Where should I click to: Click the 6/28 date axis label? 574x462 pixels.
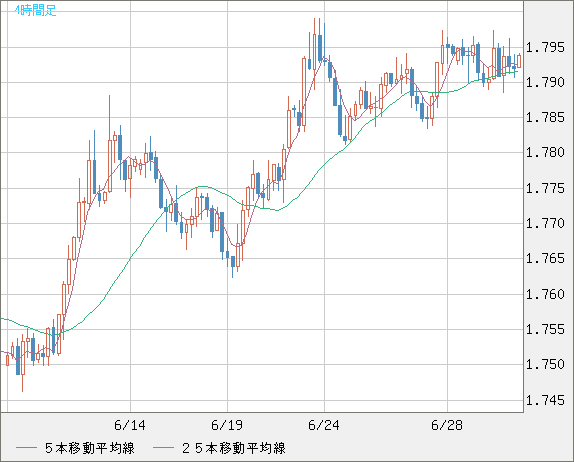point(447,425)
